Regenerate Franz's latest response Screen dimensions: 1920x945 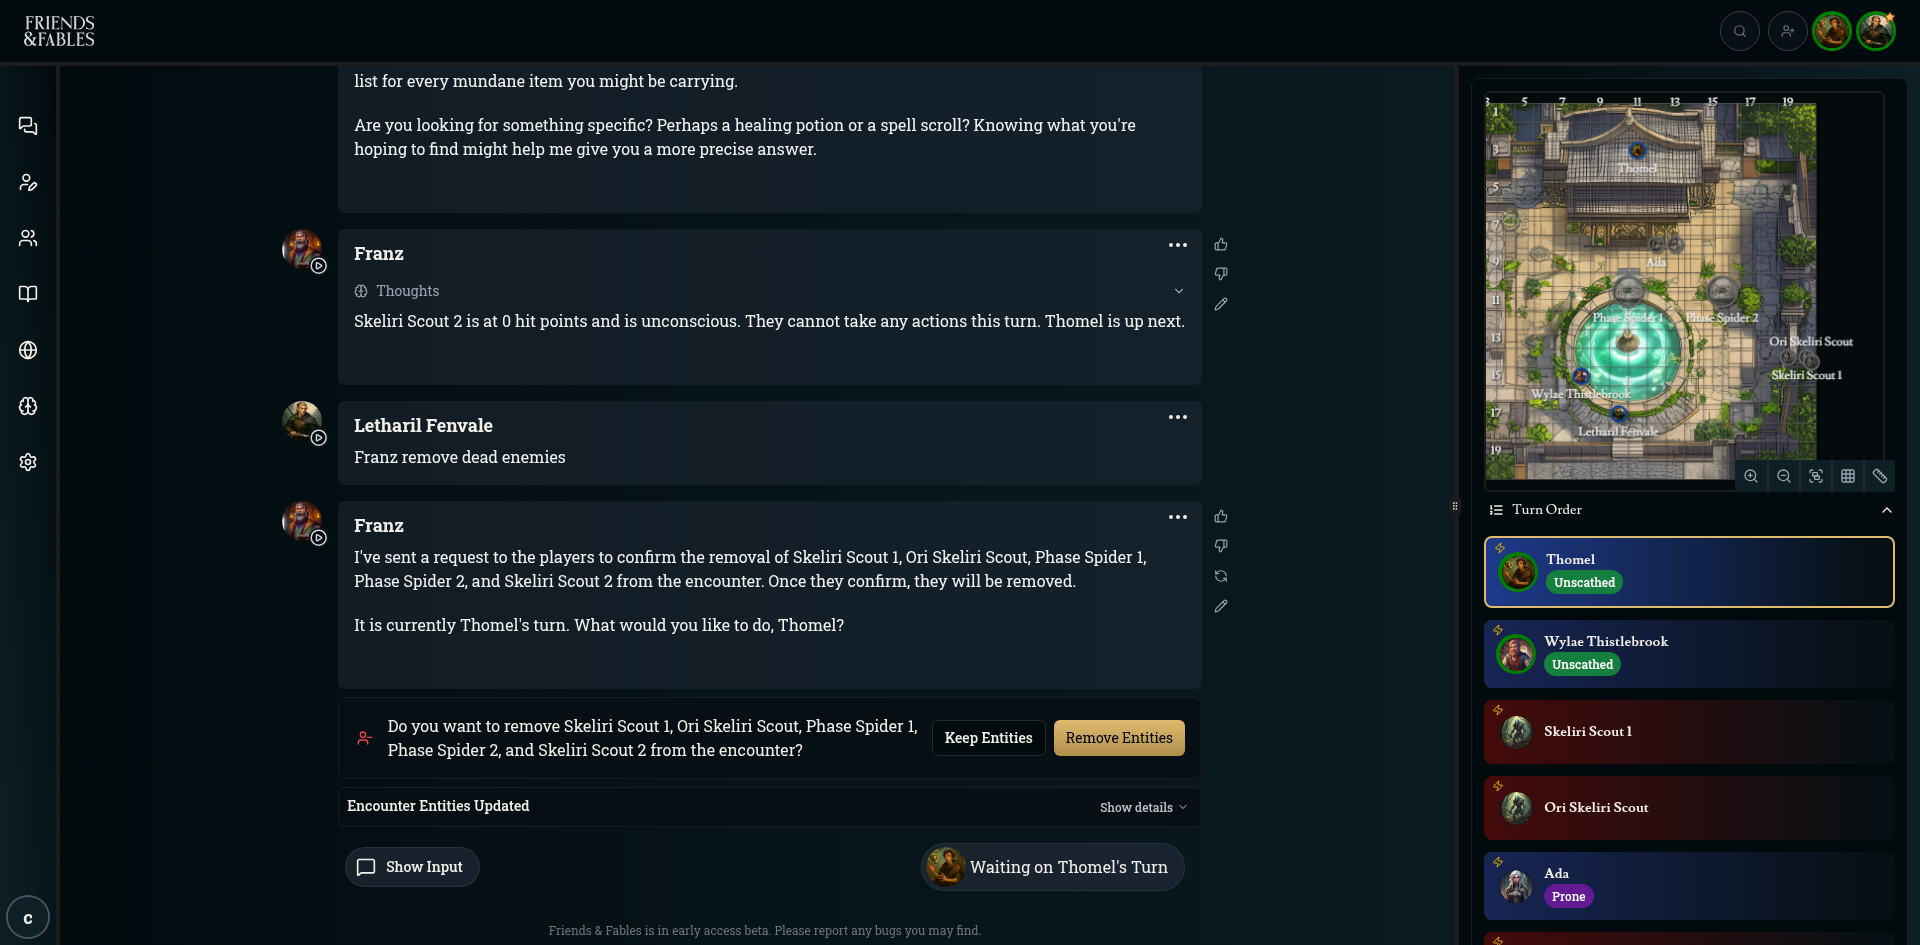(x=1221, y=576)
